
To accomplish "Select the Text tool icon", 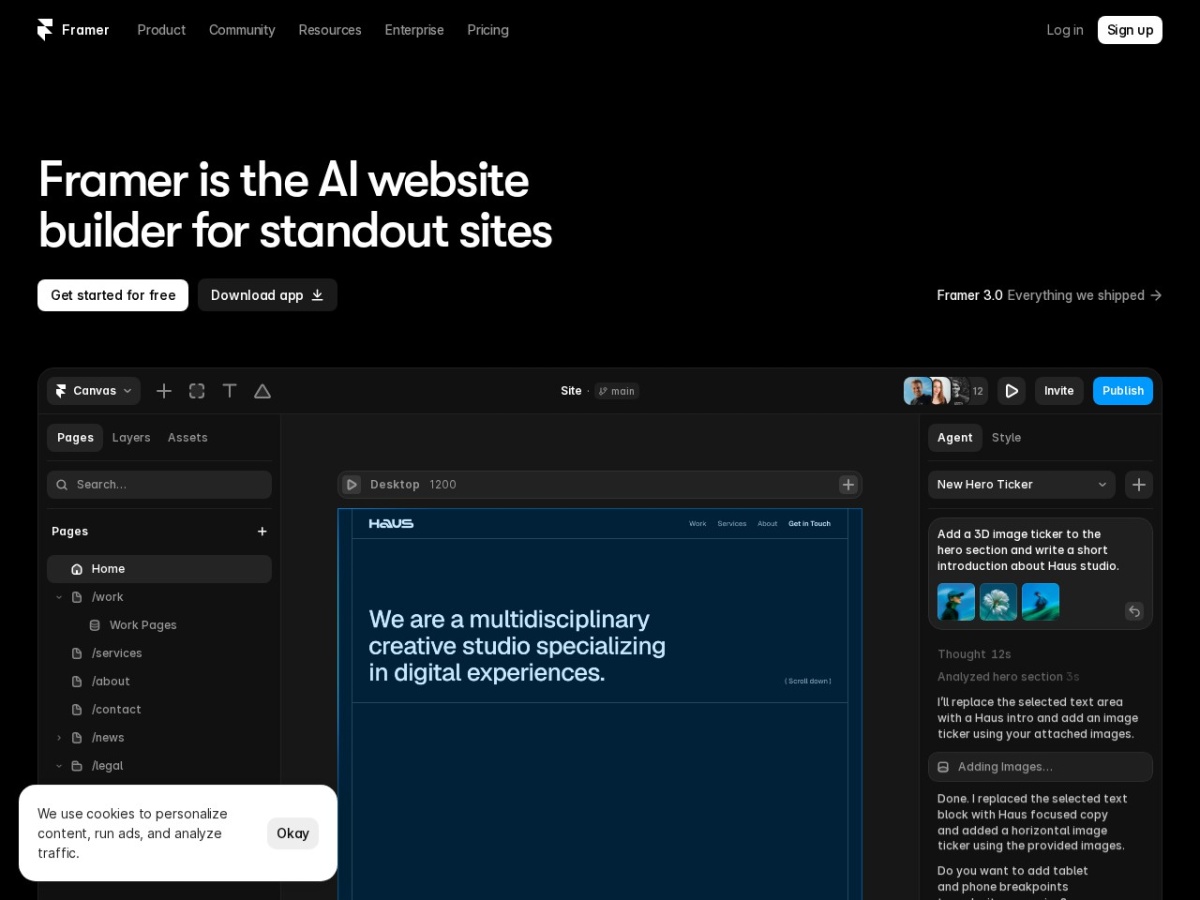I will (x=230, y=391).
